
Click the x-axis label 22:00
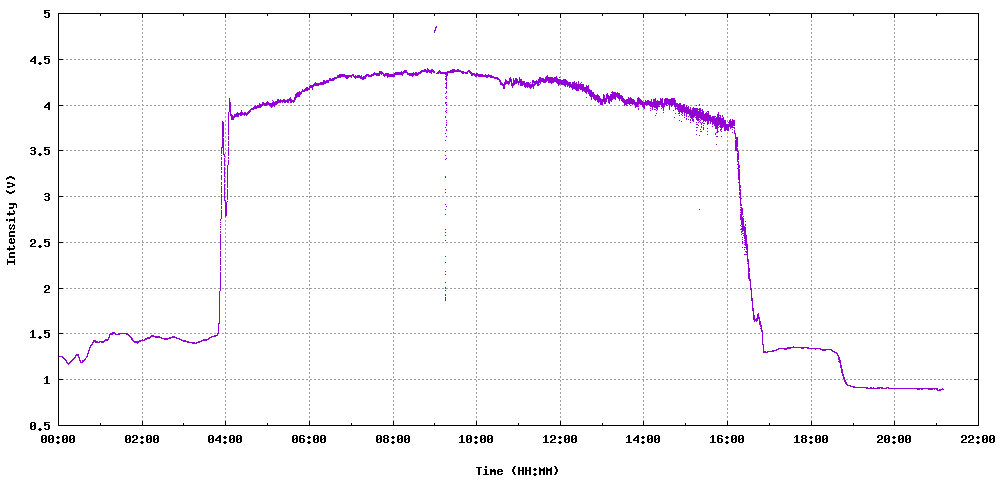(978, 439)
